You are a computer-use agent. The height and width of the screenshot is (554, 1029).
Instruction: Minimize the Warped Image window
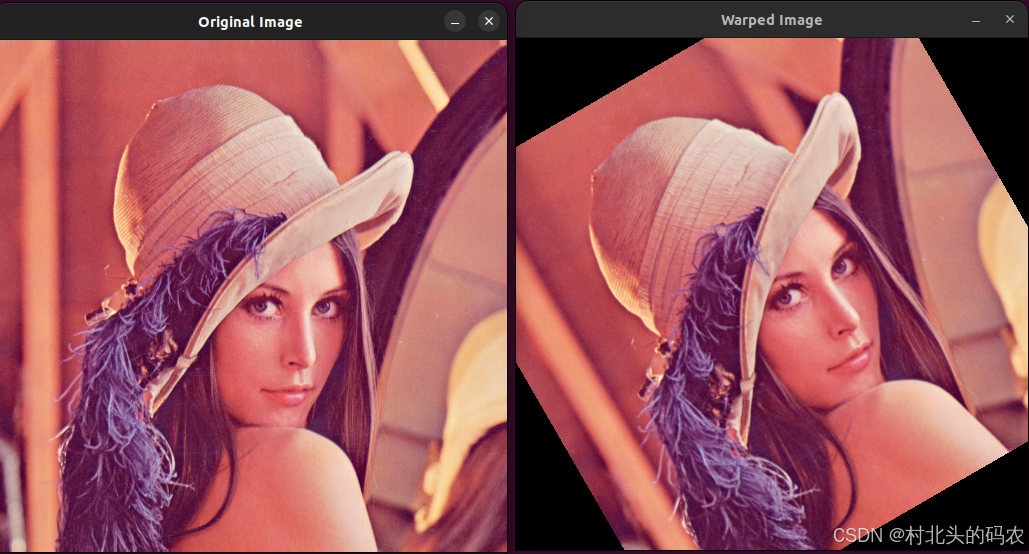(976, 20)
